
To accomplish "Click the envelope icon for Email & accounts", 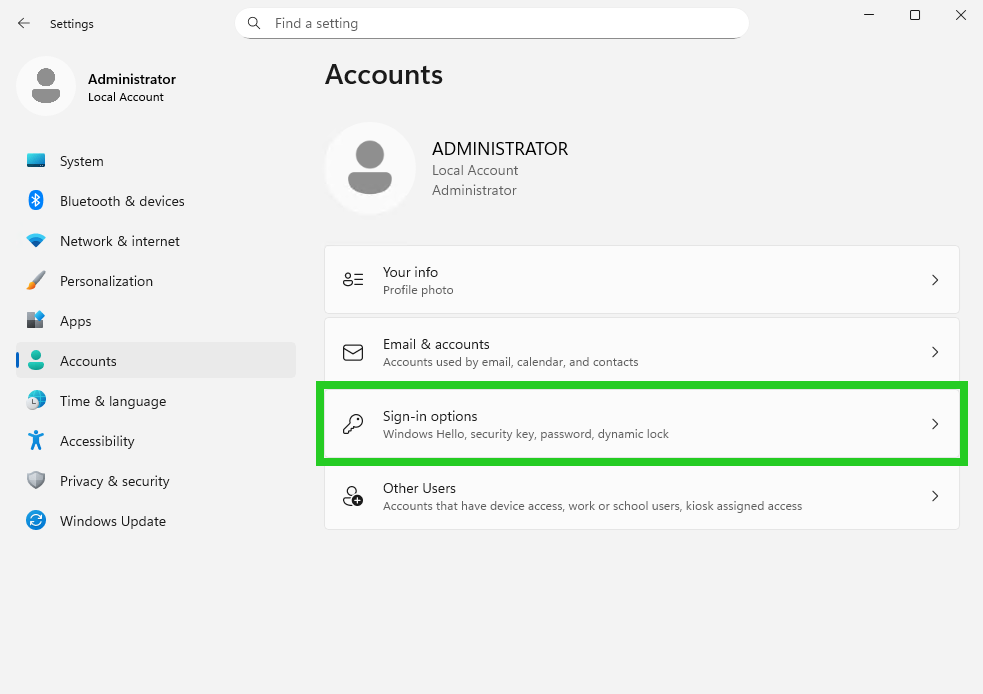I will (x=352, y=352).
